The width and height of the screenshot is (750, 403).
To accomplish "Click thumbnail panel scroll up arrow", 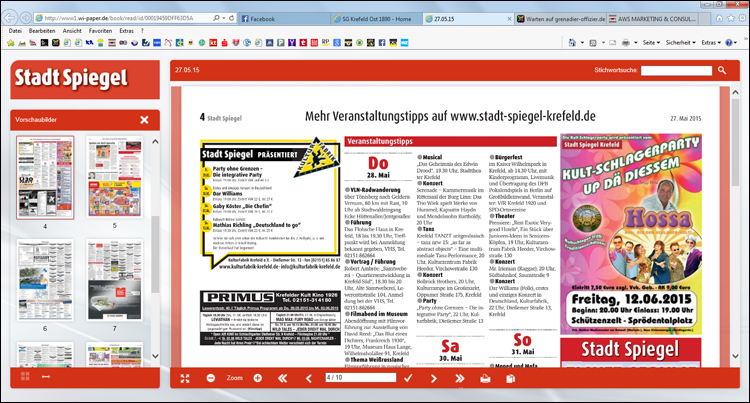I will coord(155,142).
